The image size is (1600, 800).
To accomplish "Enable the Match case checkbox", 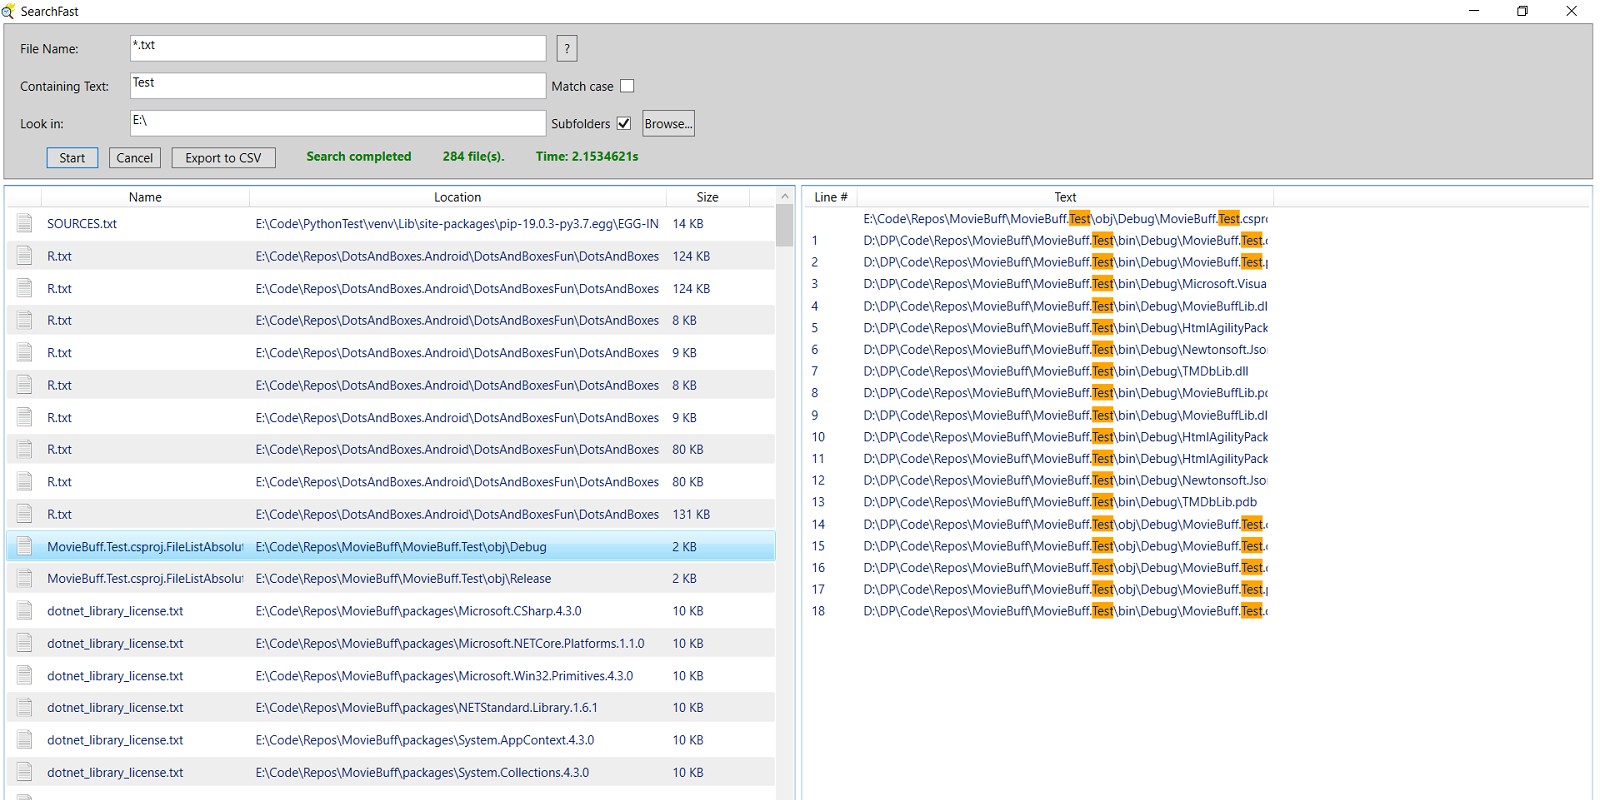I will point(627,86).
